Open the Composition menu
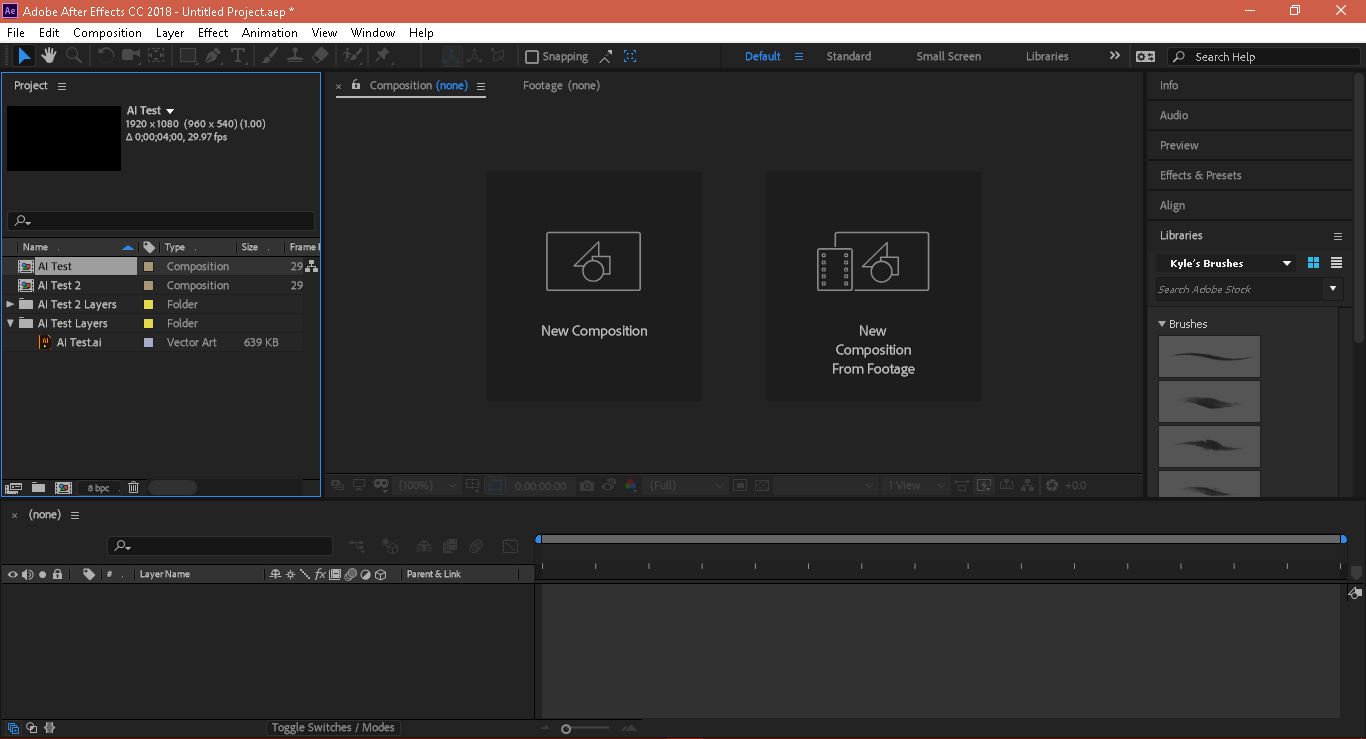This screenshot has width=1366, height=739. pyautogui.click(x=107, y=32)
